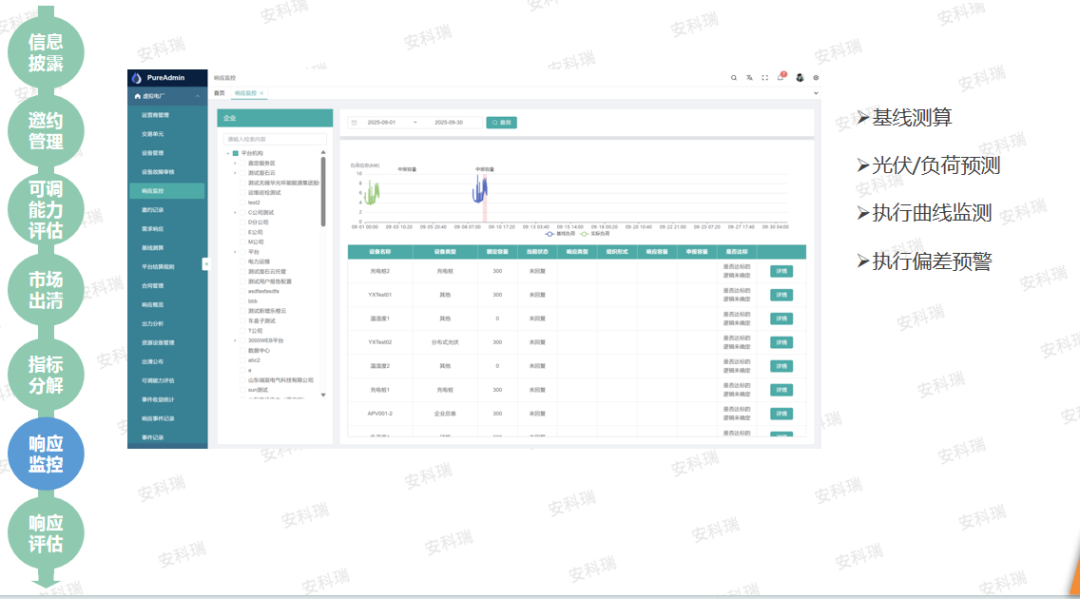The height and width of the screenshot is (599, 1080).
Task: Open the search magnifier in the header
Action: (734, 78)
